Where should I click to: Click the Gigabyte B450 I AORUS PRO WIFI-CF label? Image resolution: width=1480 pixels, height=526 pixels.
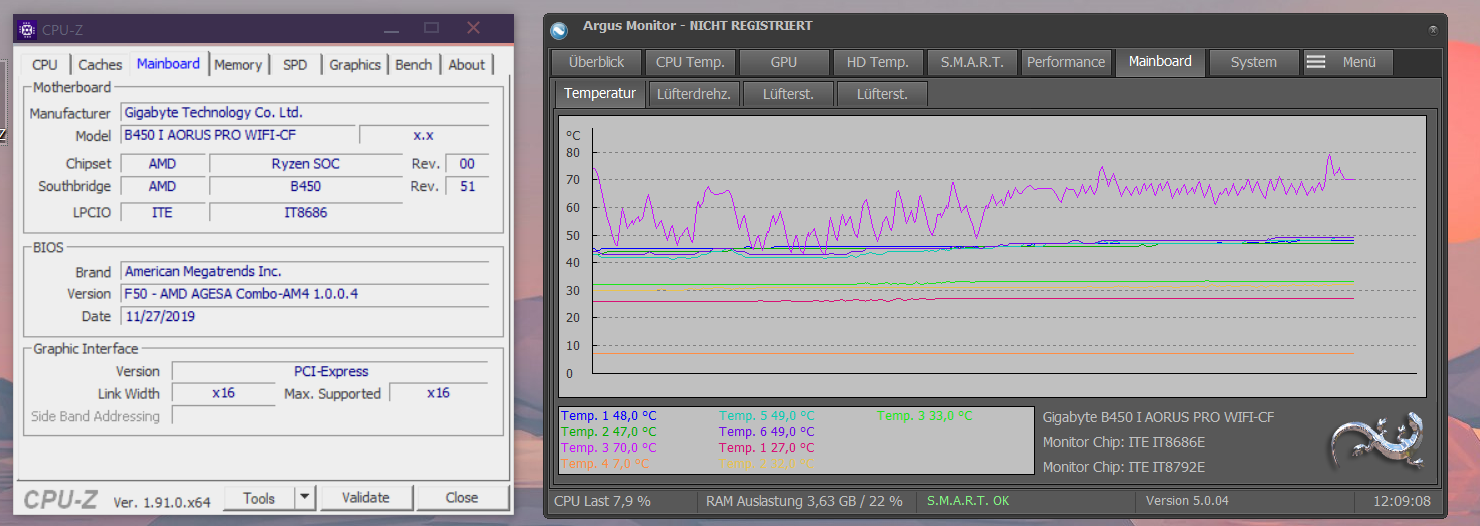coord(1158,417)
